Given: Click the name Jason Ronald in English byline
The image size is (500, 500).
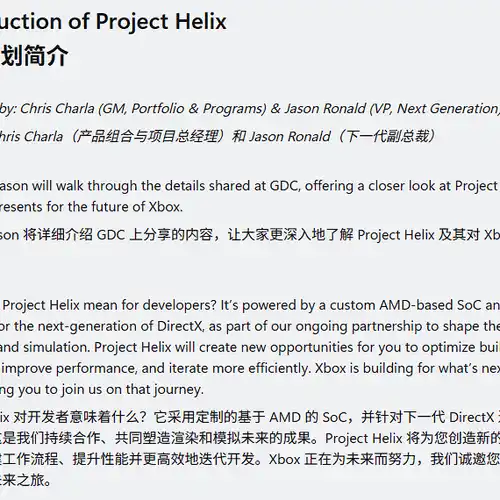Looking at the screenshot, I should [325, 109].
